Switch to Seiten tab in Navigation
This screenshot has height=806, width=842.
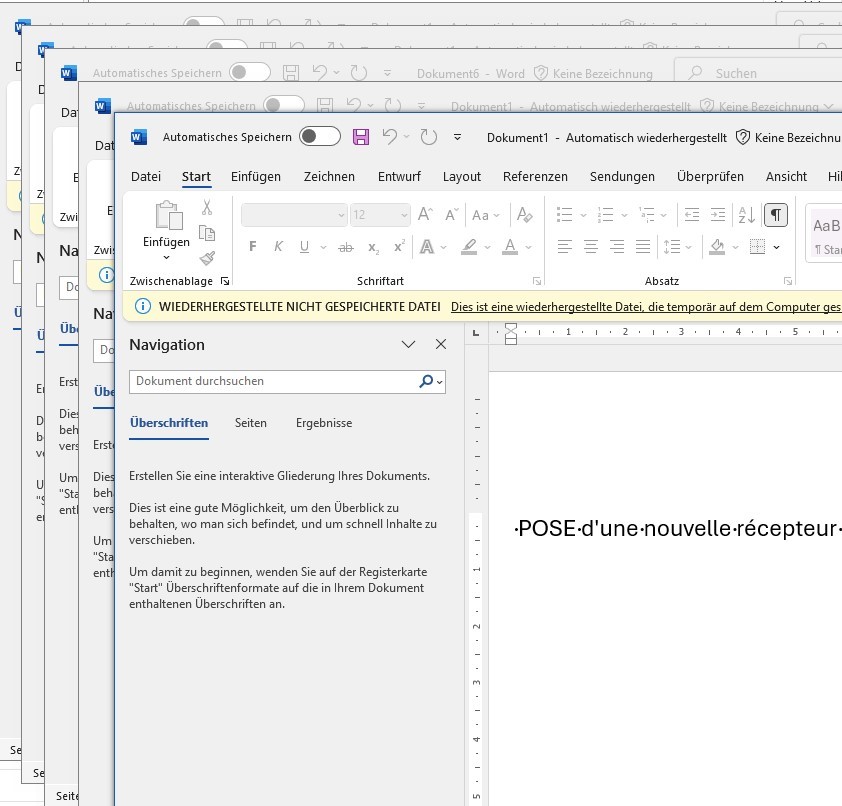tap(250, 423)
